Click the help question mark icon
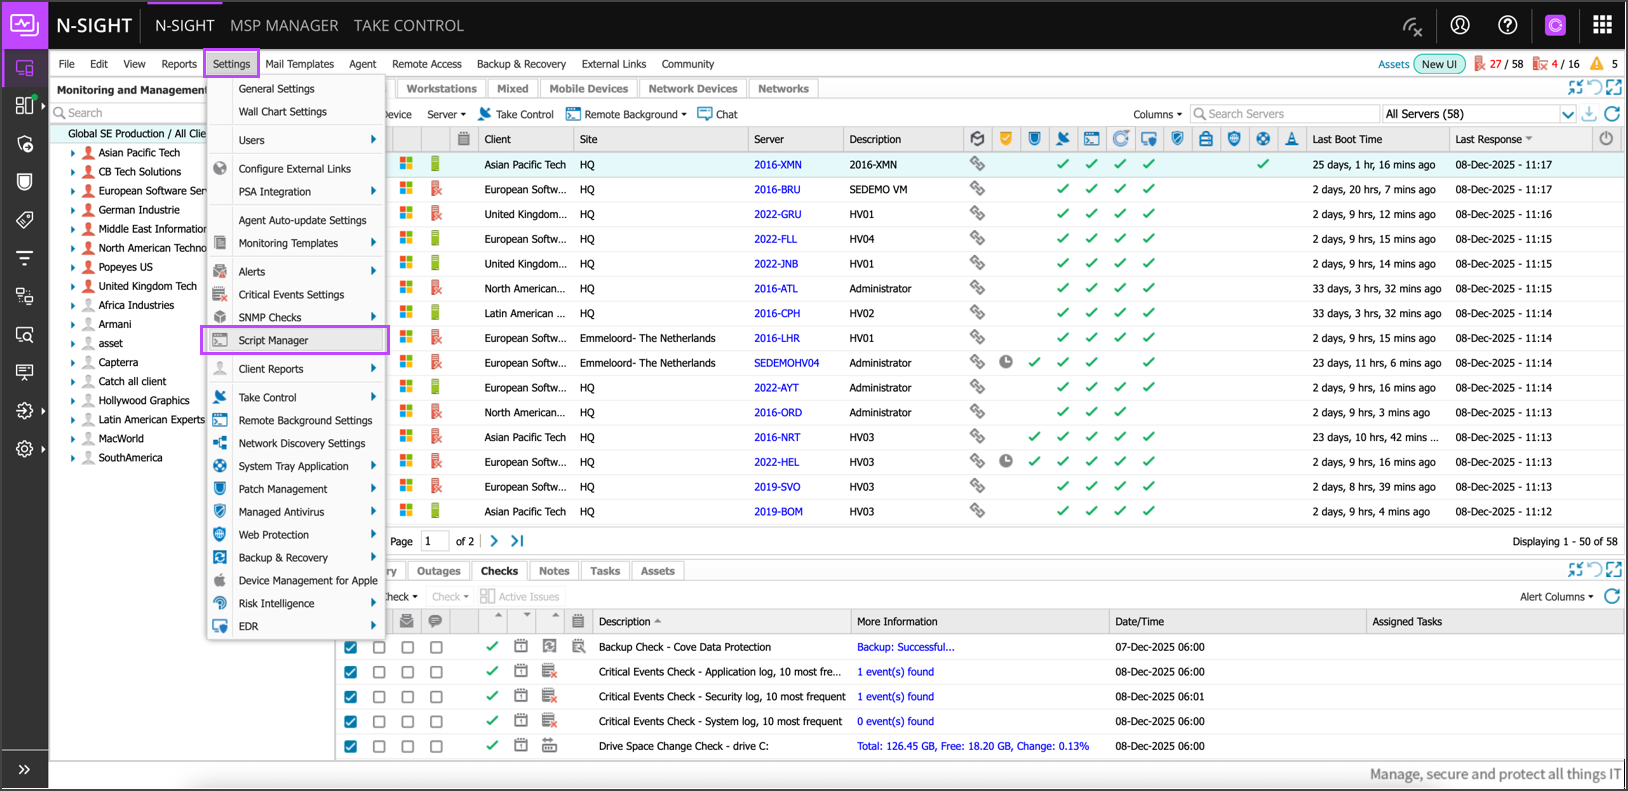The height and width of the screenshot is (791, 1628). 1507,25
